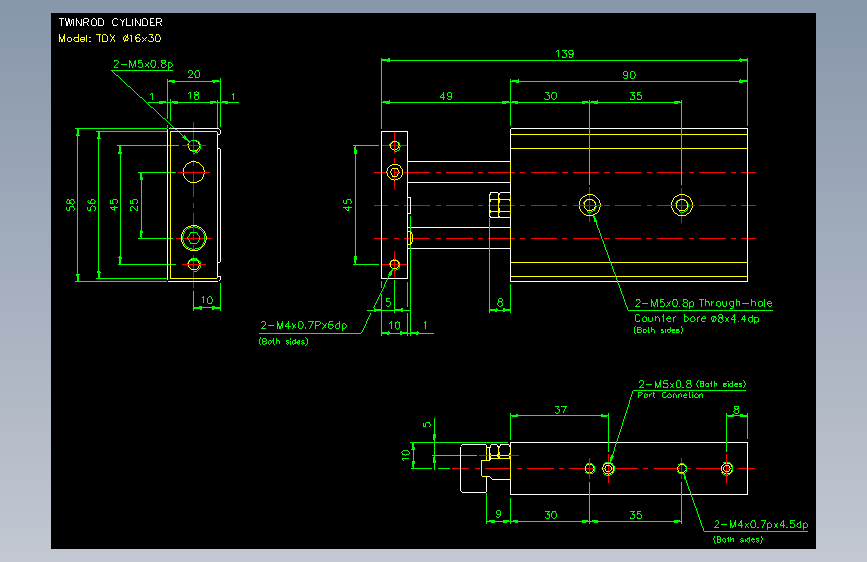Click the "45" dimension beside the mounting plate
The image size is (867, 562).
[x=347, y=205]
